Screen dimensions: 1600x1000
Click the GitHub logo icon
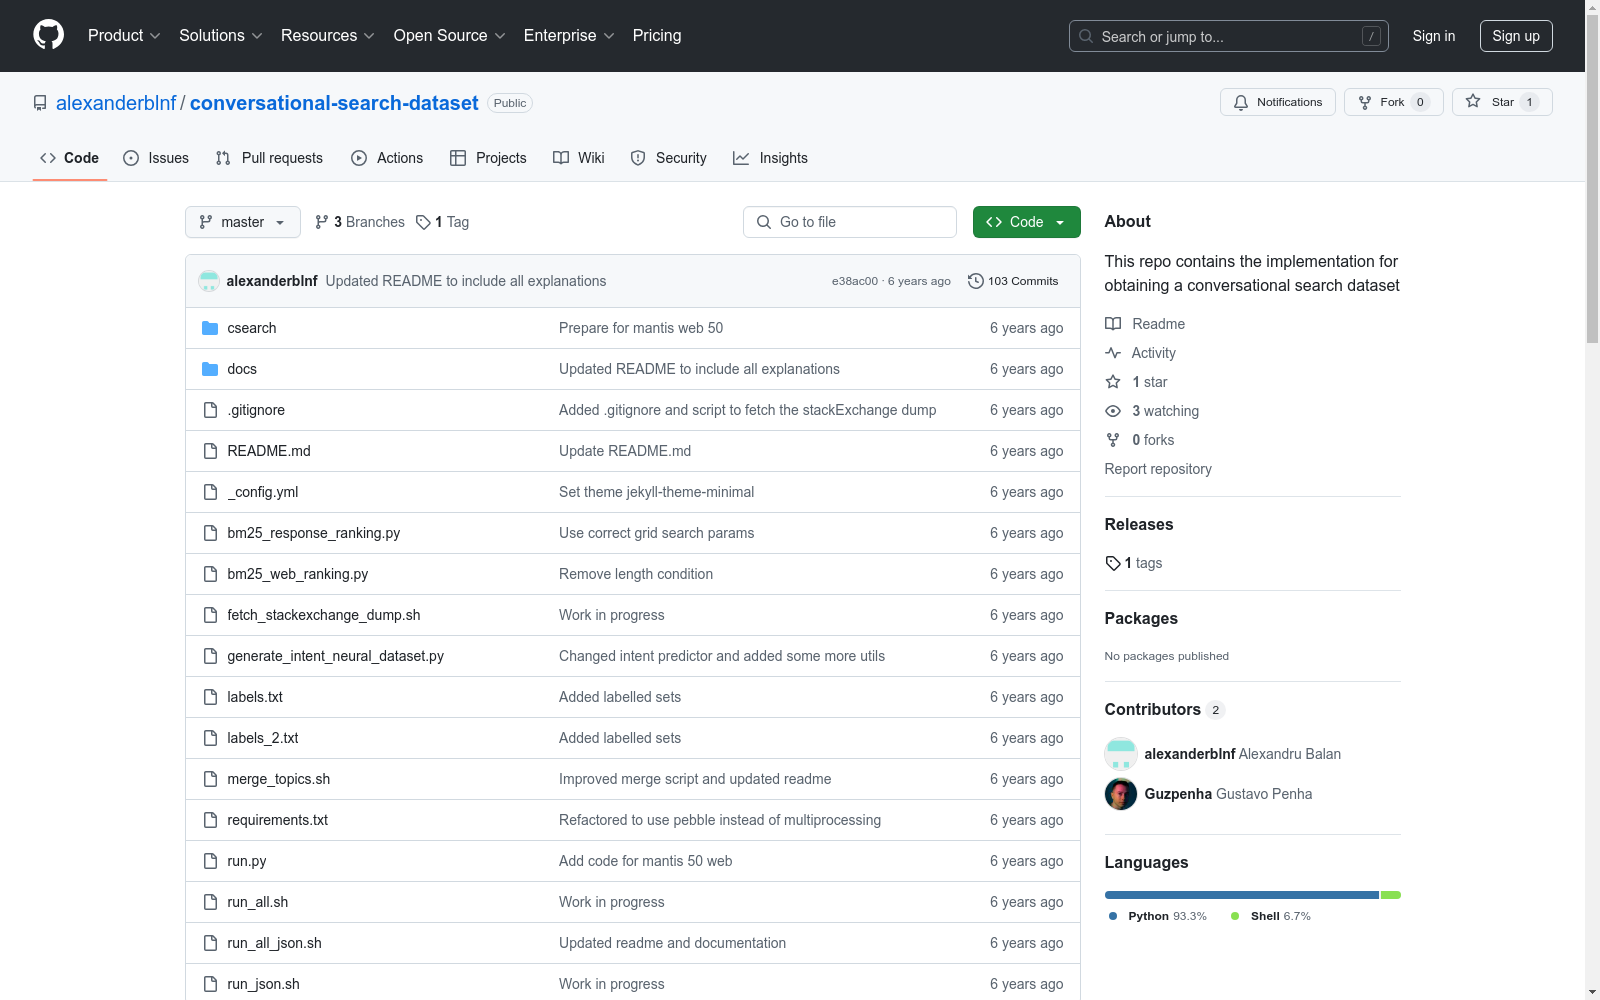pos(48,35)
